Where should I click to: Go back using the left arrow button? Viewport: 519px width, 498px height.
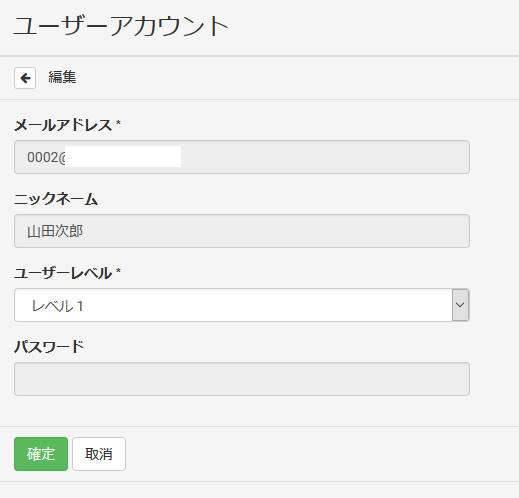click(25, 78)
